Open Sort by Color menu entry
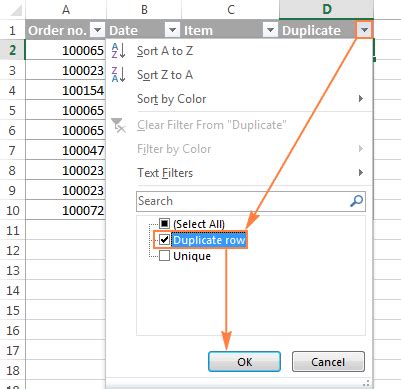Screen dimensions: 401x389 click(239, 99)
